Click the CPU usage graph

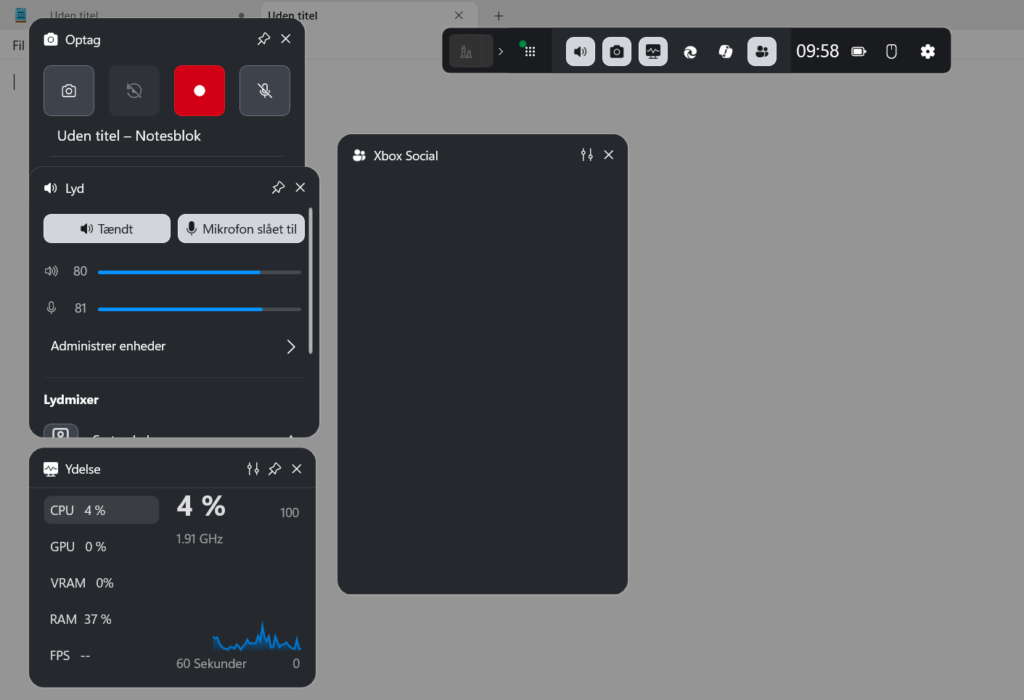257,637
